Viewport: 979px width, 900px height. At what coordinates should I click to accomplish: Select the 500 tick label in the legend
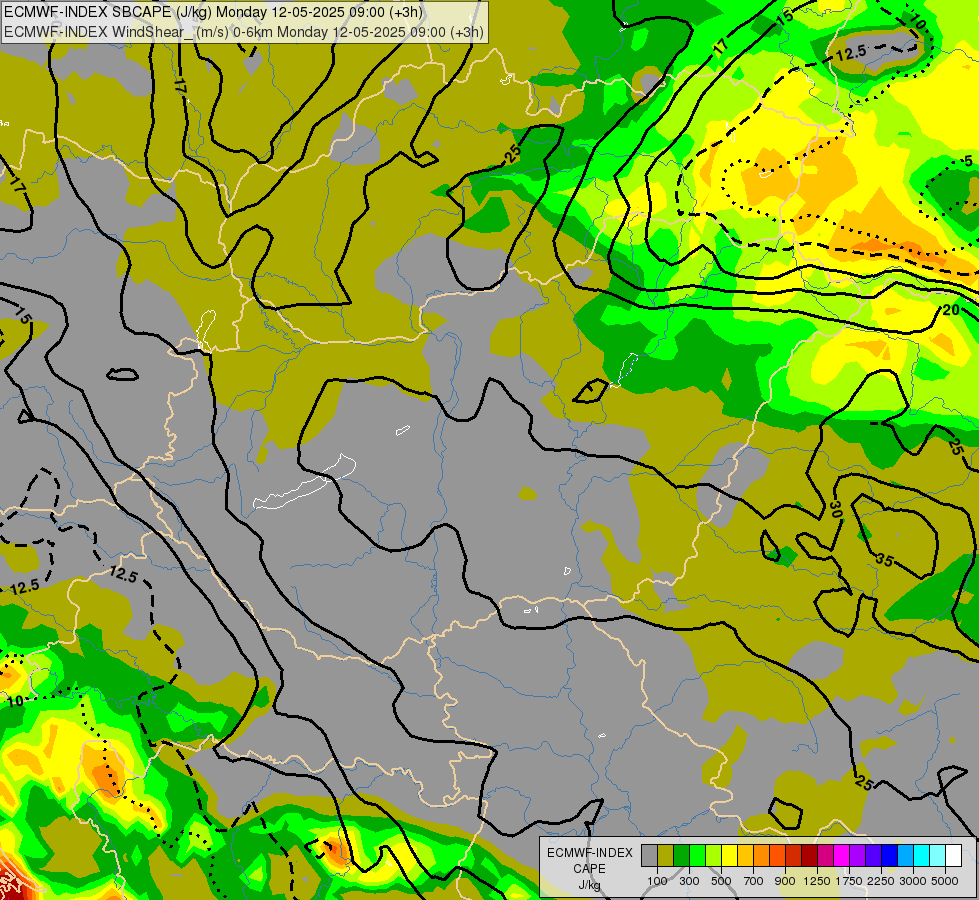(721, 881)
